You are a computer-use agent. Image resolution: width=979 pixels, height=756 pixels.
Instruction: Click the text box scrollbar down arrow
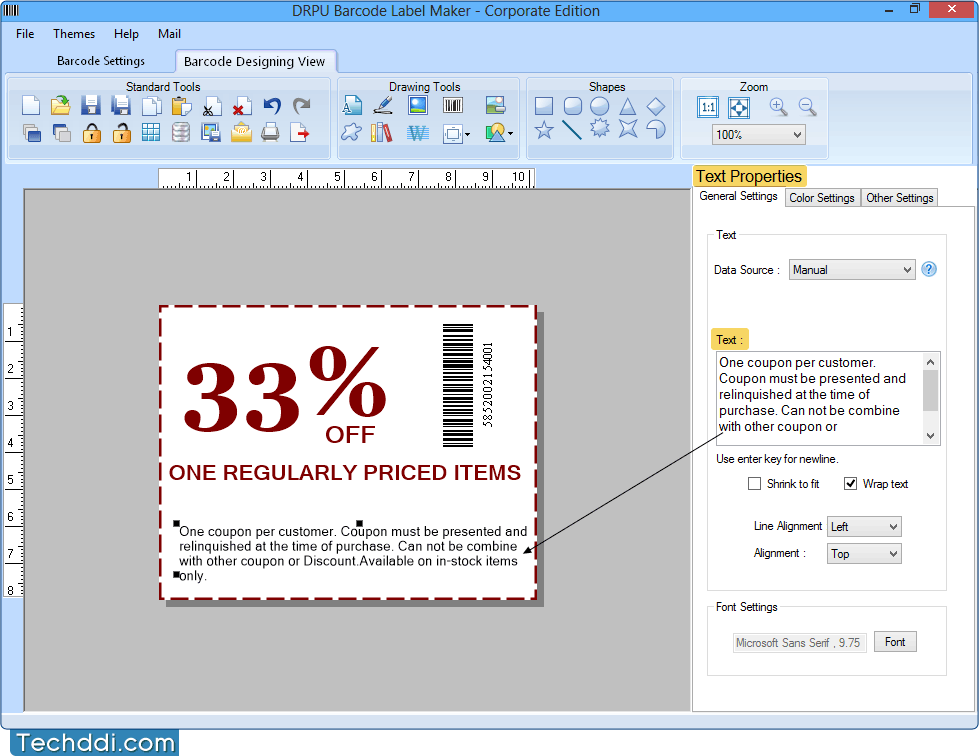point(930,436)
